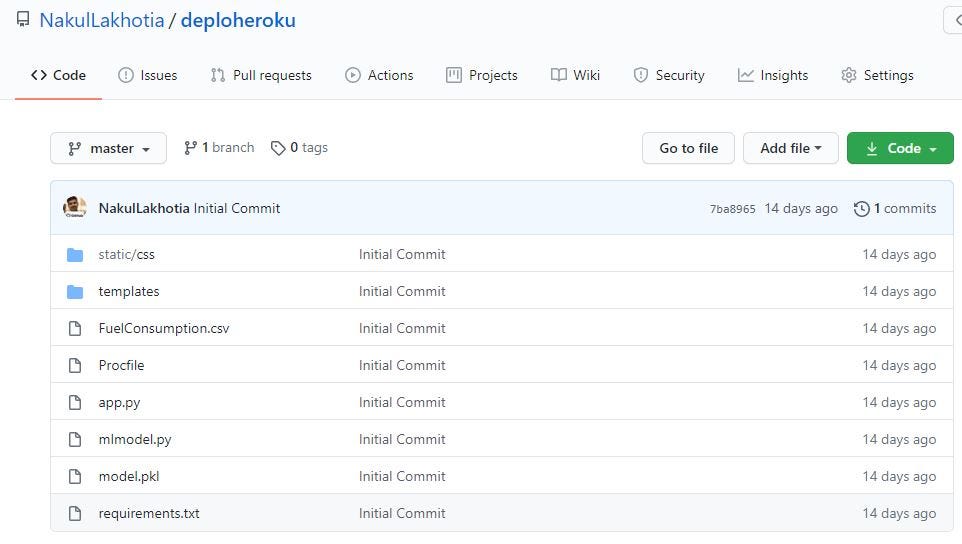Go to the Insights tab
The width and height of the screenshot is (962, 544).
(772, 75)
